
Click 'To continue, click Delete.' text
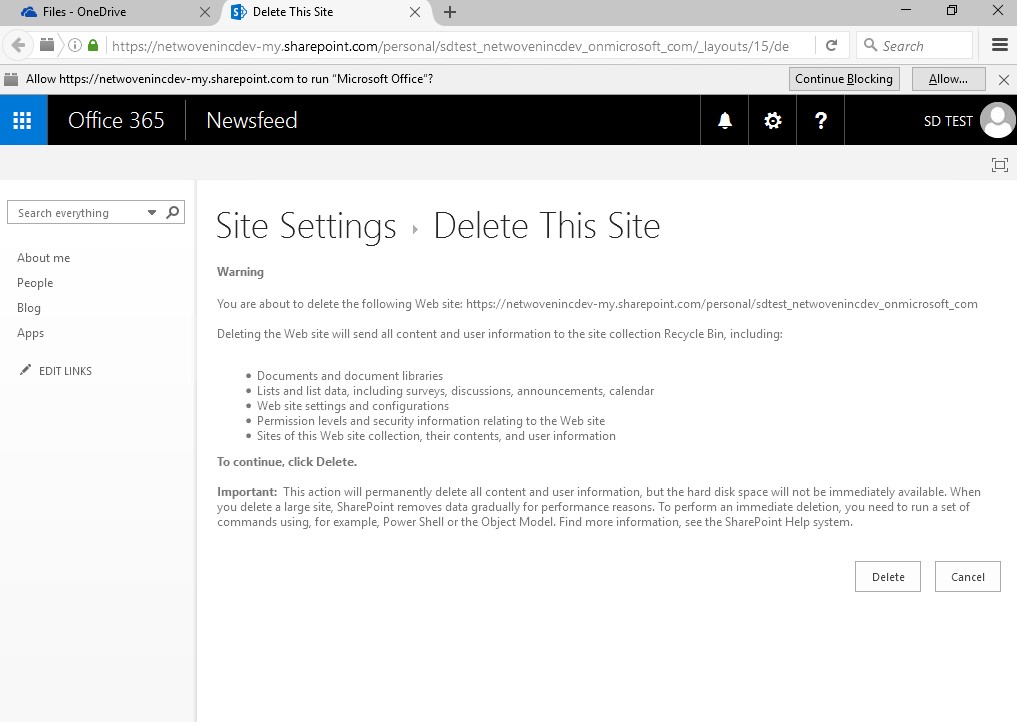coord(287,462)
